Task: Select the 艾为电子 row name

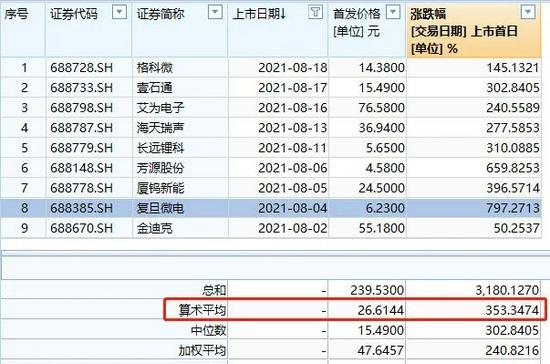Action: (160, 108)
